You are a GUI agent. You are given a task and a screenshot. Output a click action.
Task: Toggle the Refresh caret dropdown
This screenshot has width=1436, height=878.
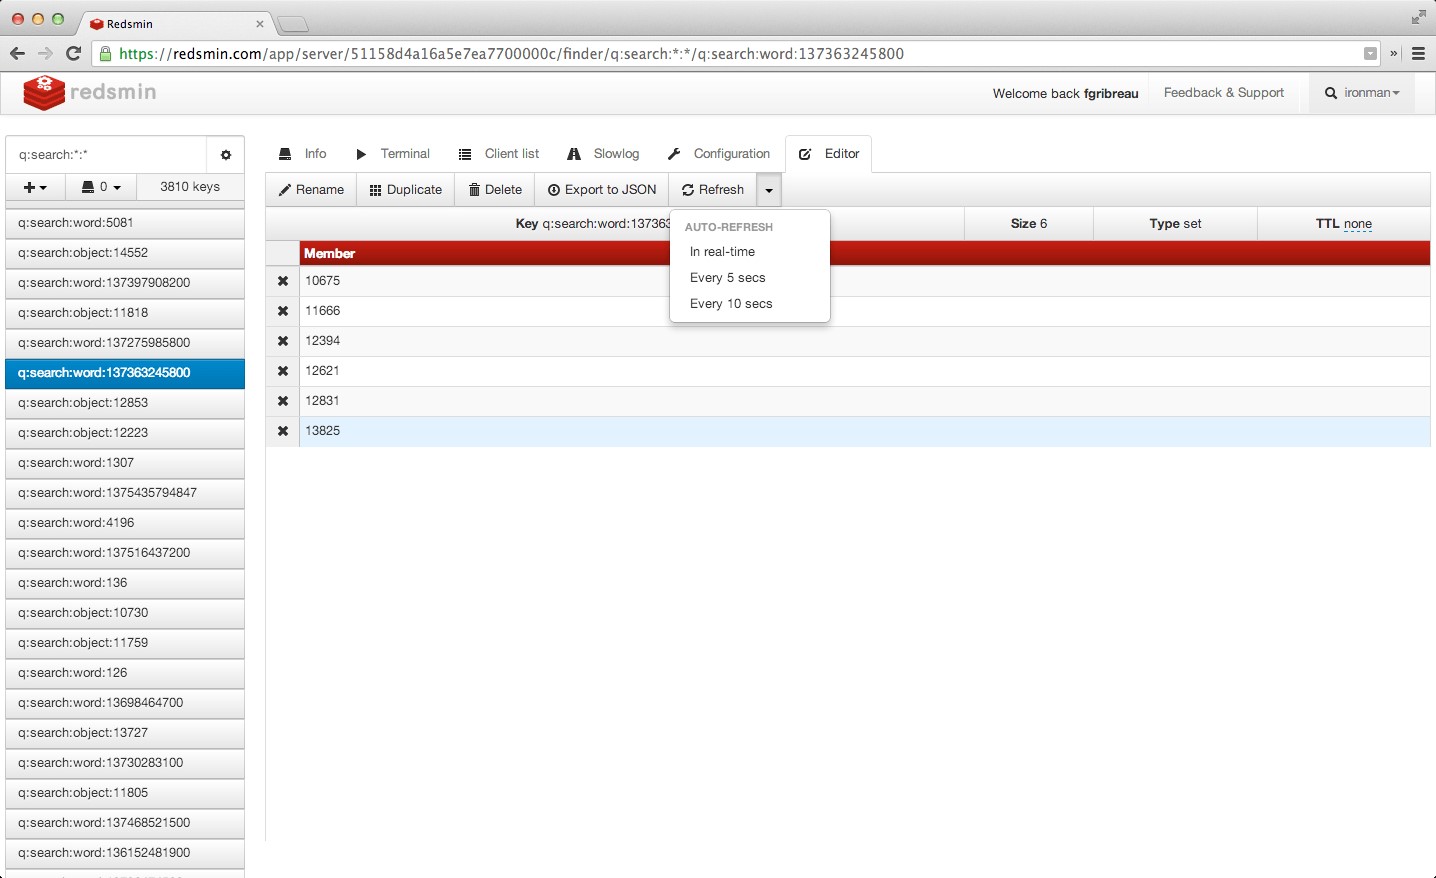coord(768,190)
